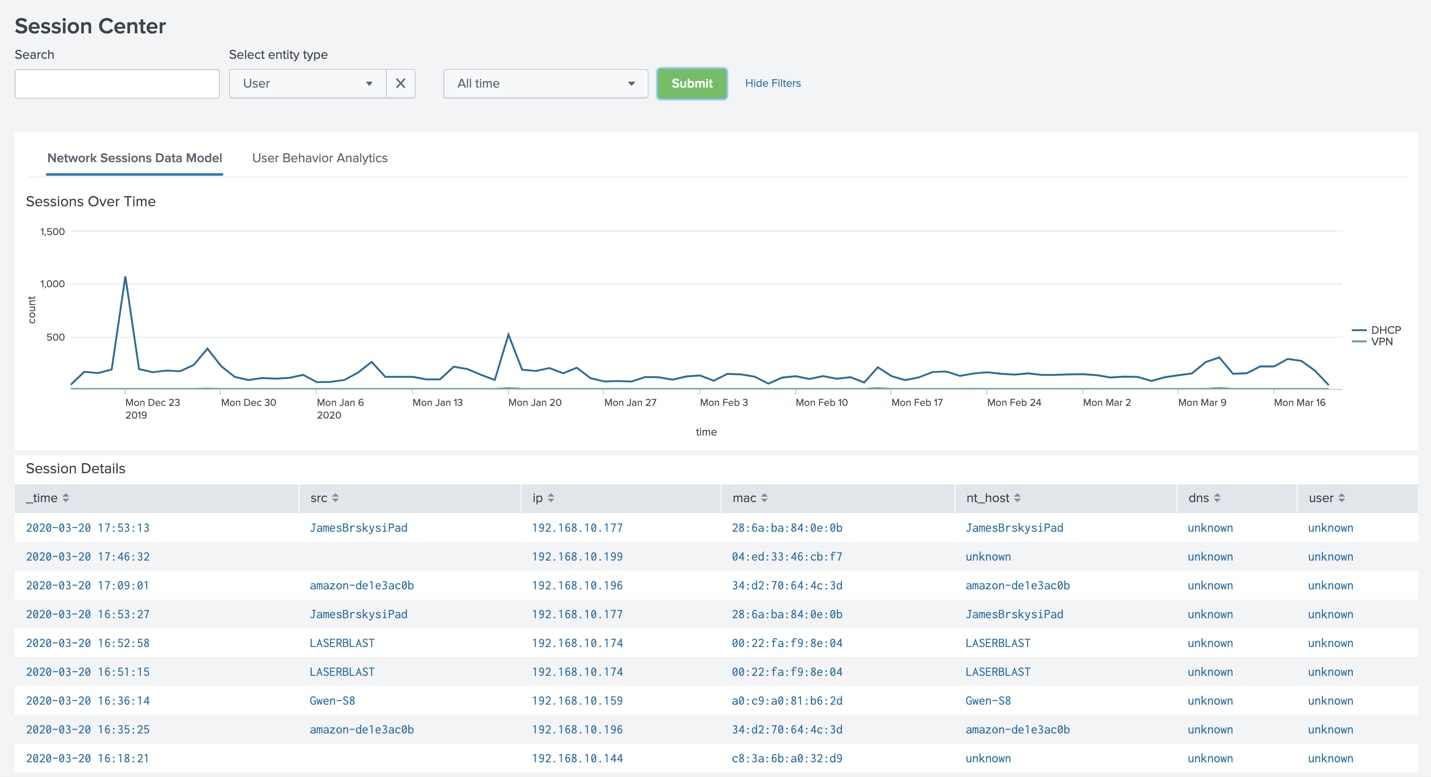Click user unknown in the 16:36:14 row
This screenshot has width=1431, height=777.
point(1330,701)
